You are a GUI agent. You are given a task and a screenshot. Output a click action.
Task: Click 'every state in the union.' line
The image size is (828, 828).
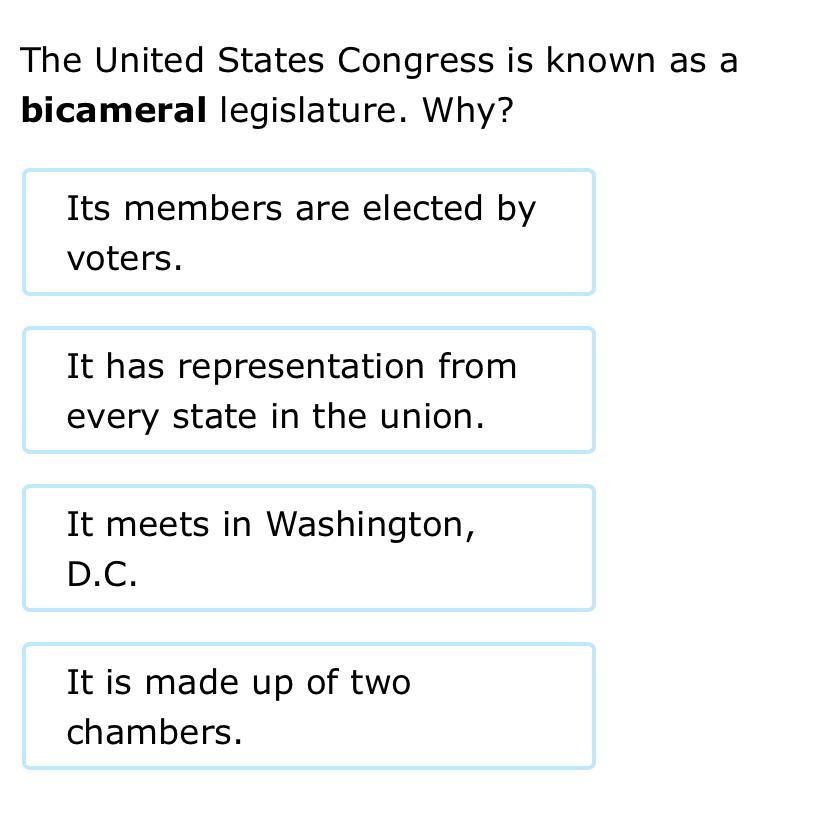click(275, 418)
